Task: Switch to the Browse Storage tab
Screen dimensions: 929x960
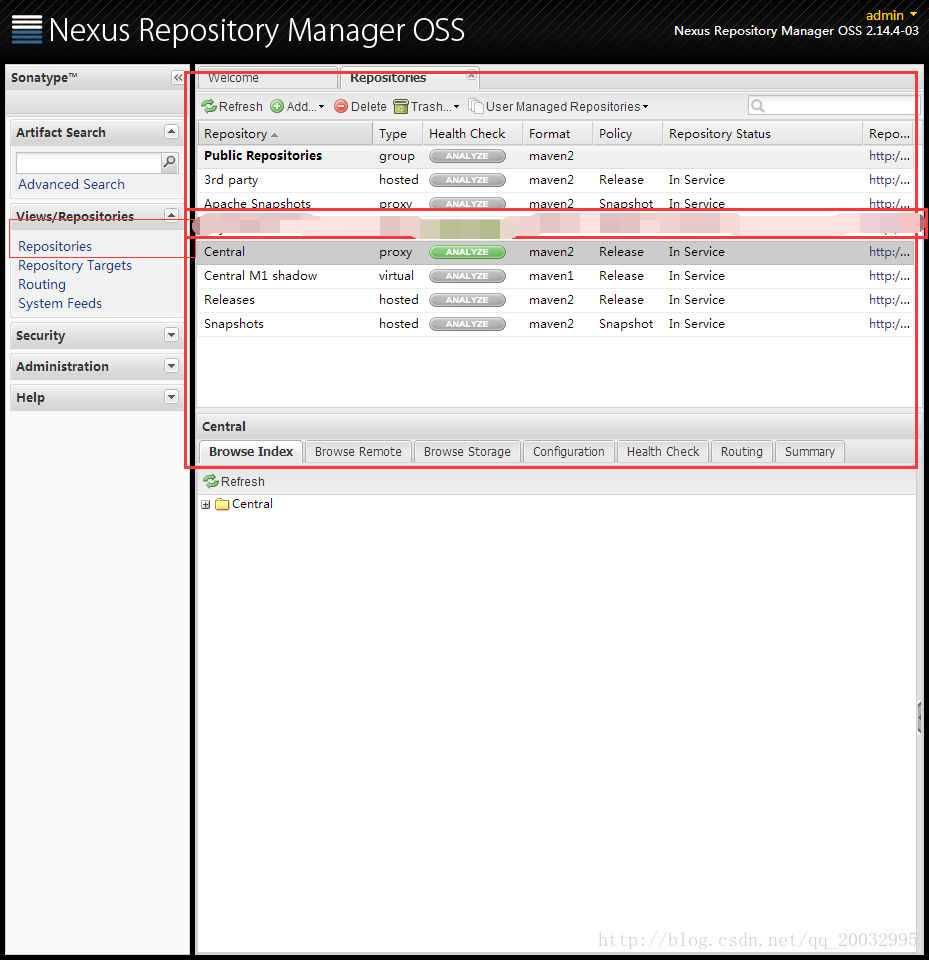Action: coord(467,452)
